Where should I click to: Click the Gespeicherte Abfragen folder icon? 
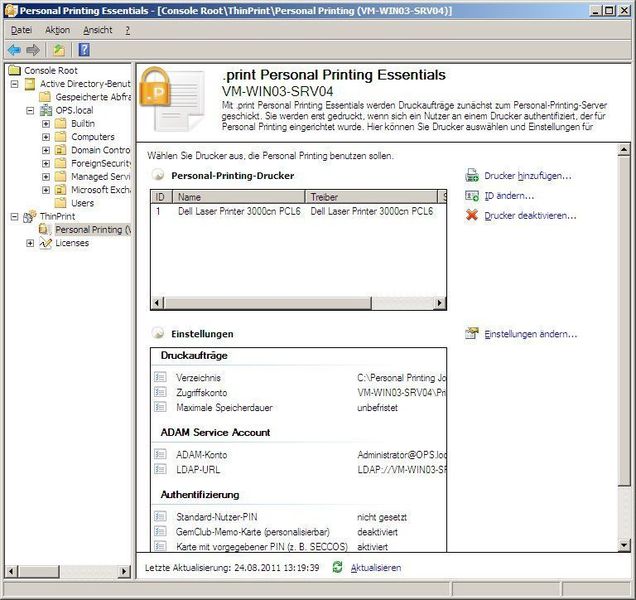pyautogui.click(x=45, y=97)
